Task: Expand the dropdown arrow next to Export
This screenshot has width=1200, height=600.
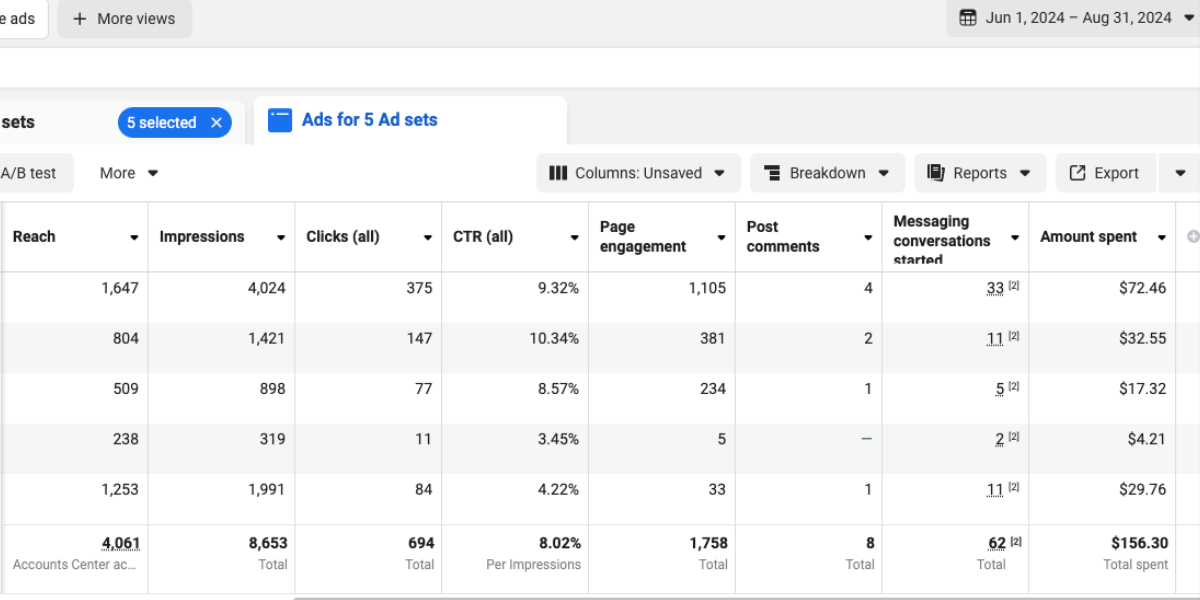Action: pyautogui.click(x=1180, y=173)
